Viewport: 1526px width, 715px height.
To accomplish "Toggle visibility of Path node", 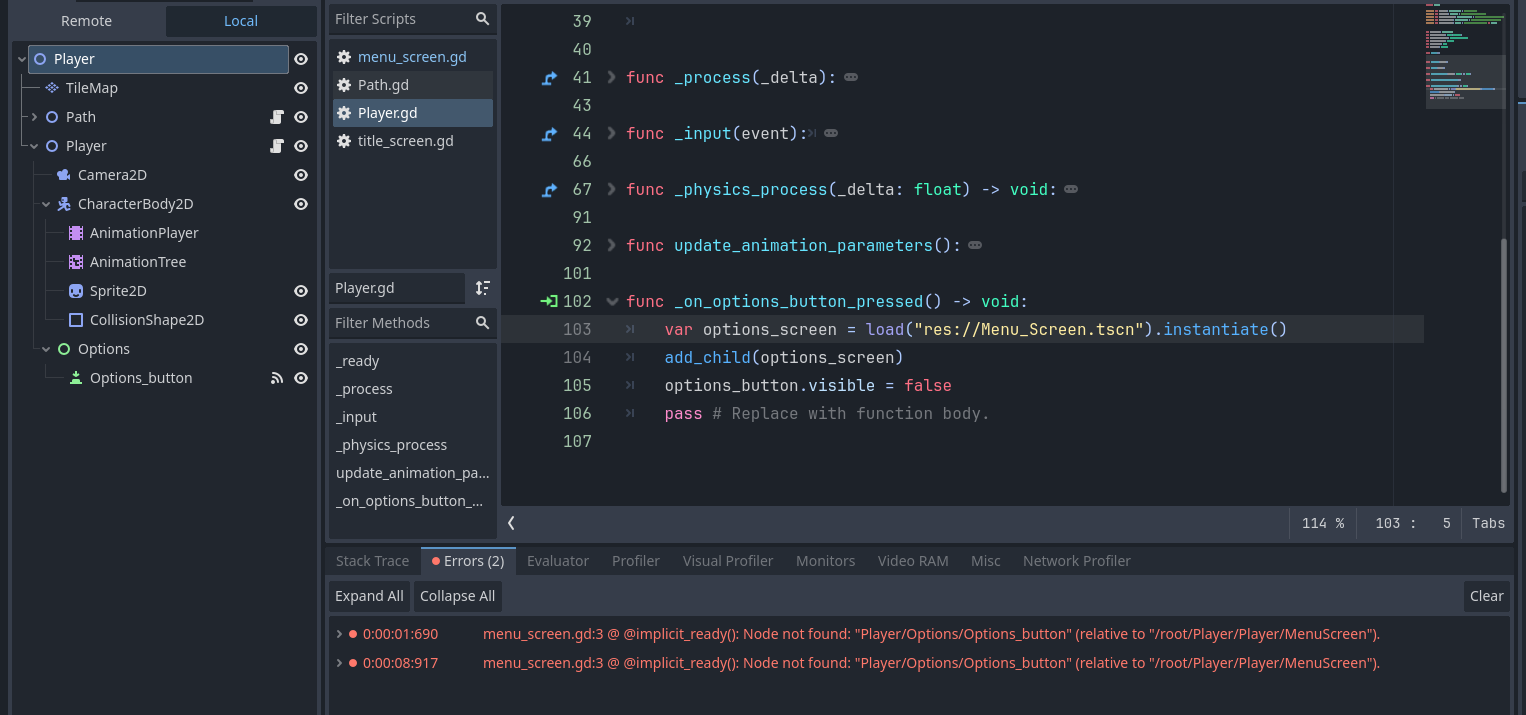I will tap(300, 117).
